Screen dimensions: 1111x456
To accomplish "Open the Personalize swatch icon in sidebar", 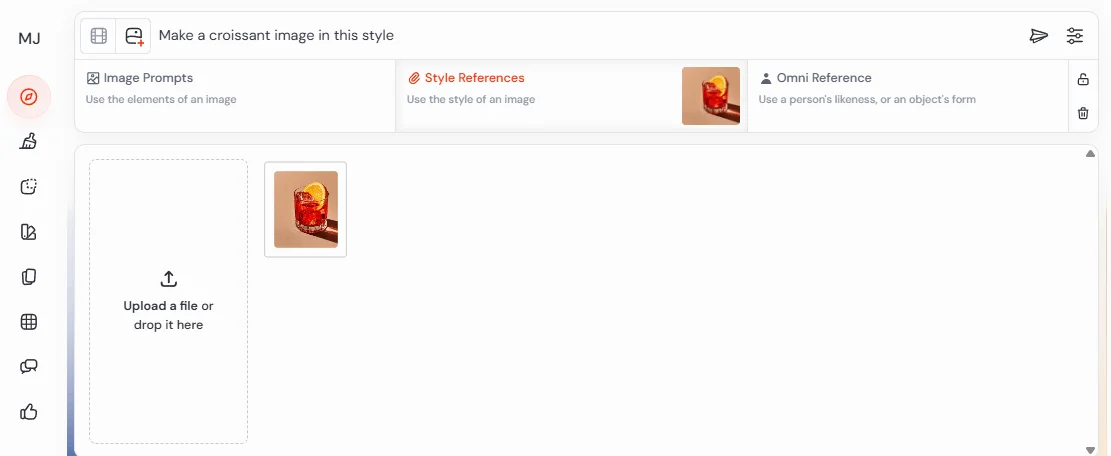I will coord(28,232).
